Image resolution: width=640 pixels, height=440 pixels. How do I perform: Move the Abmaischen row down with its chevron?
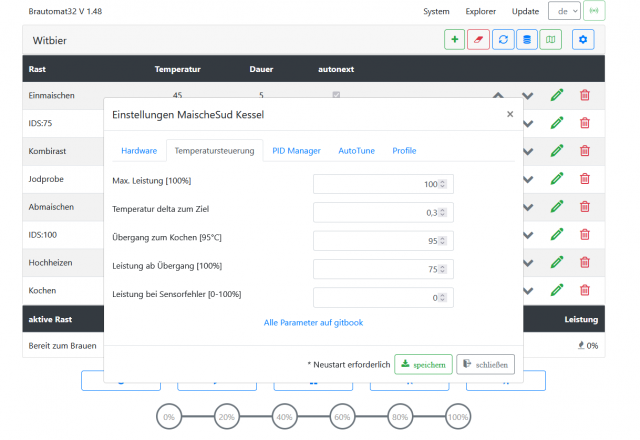pos(528,207)
